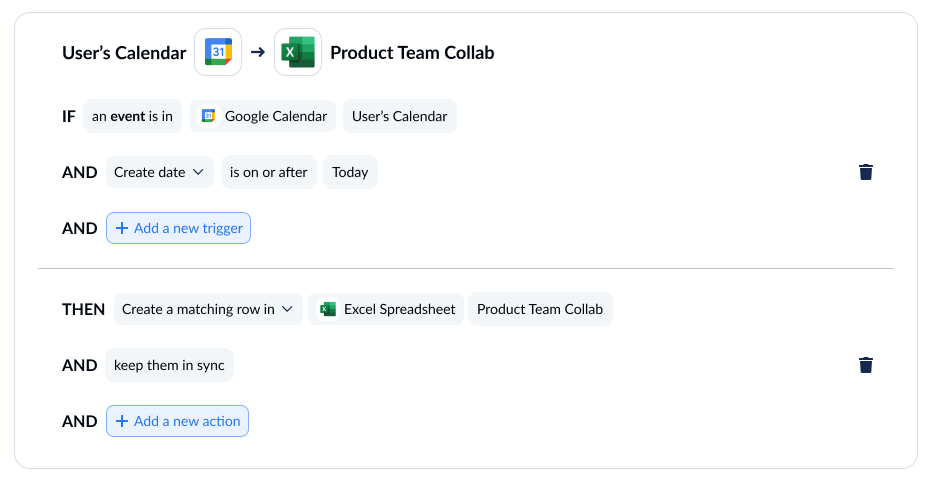Add a new action

178,421
